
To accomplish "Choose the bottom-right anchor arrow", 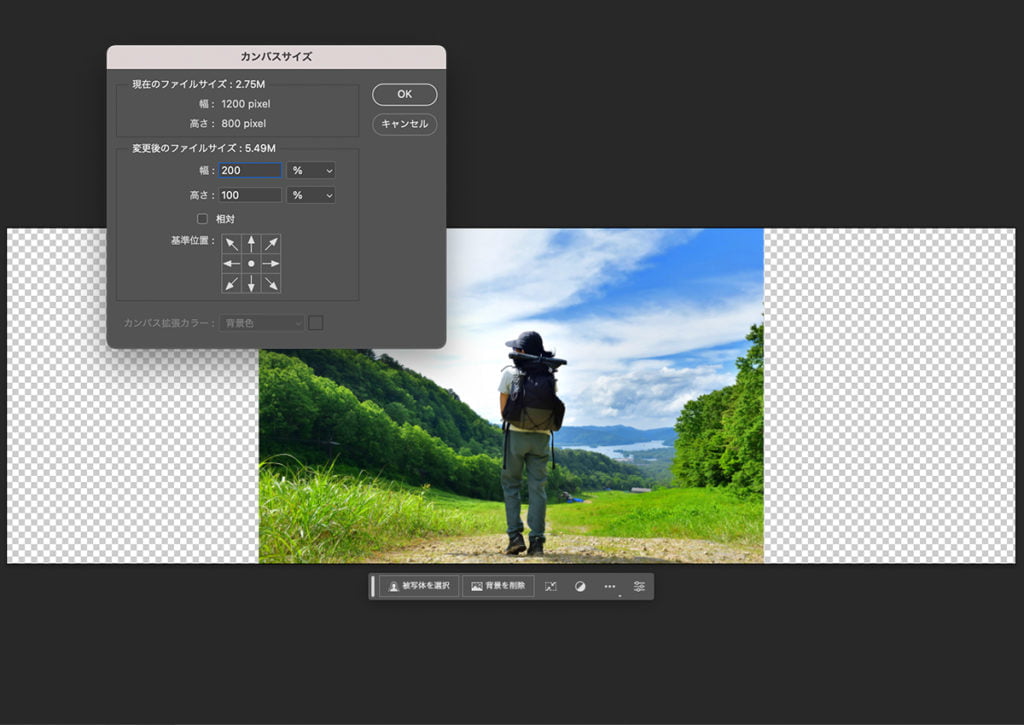I will pyautogui.click(x=271, y=284).
